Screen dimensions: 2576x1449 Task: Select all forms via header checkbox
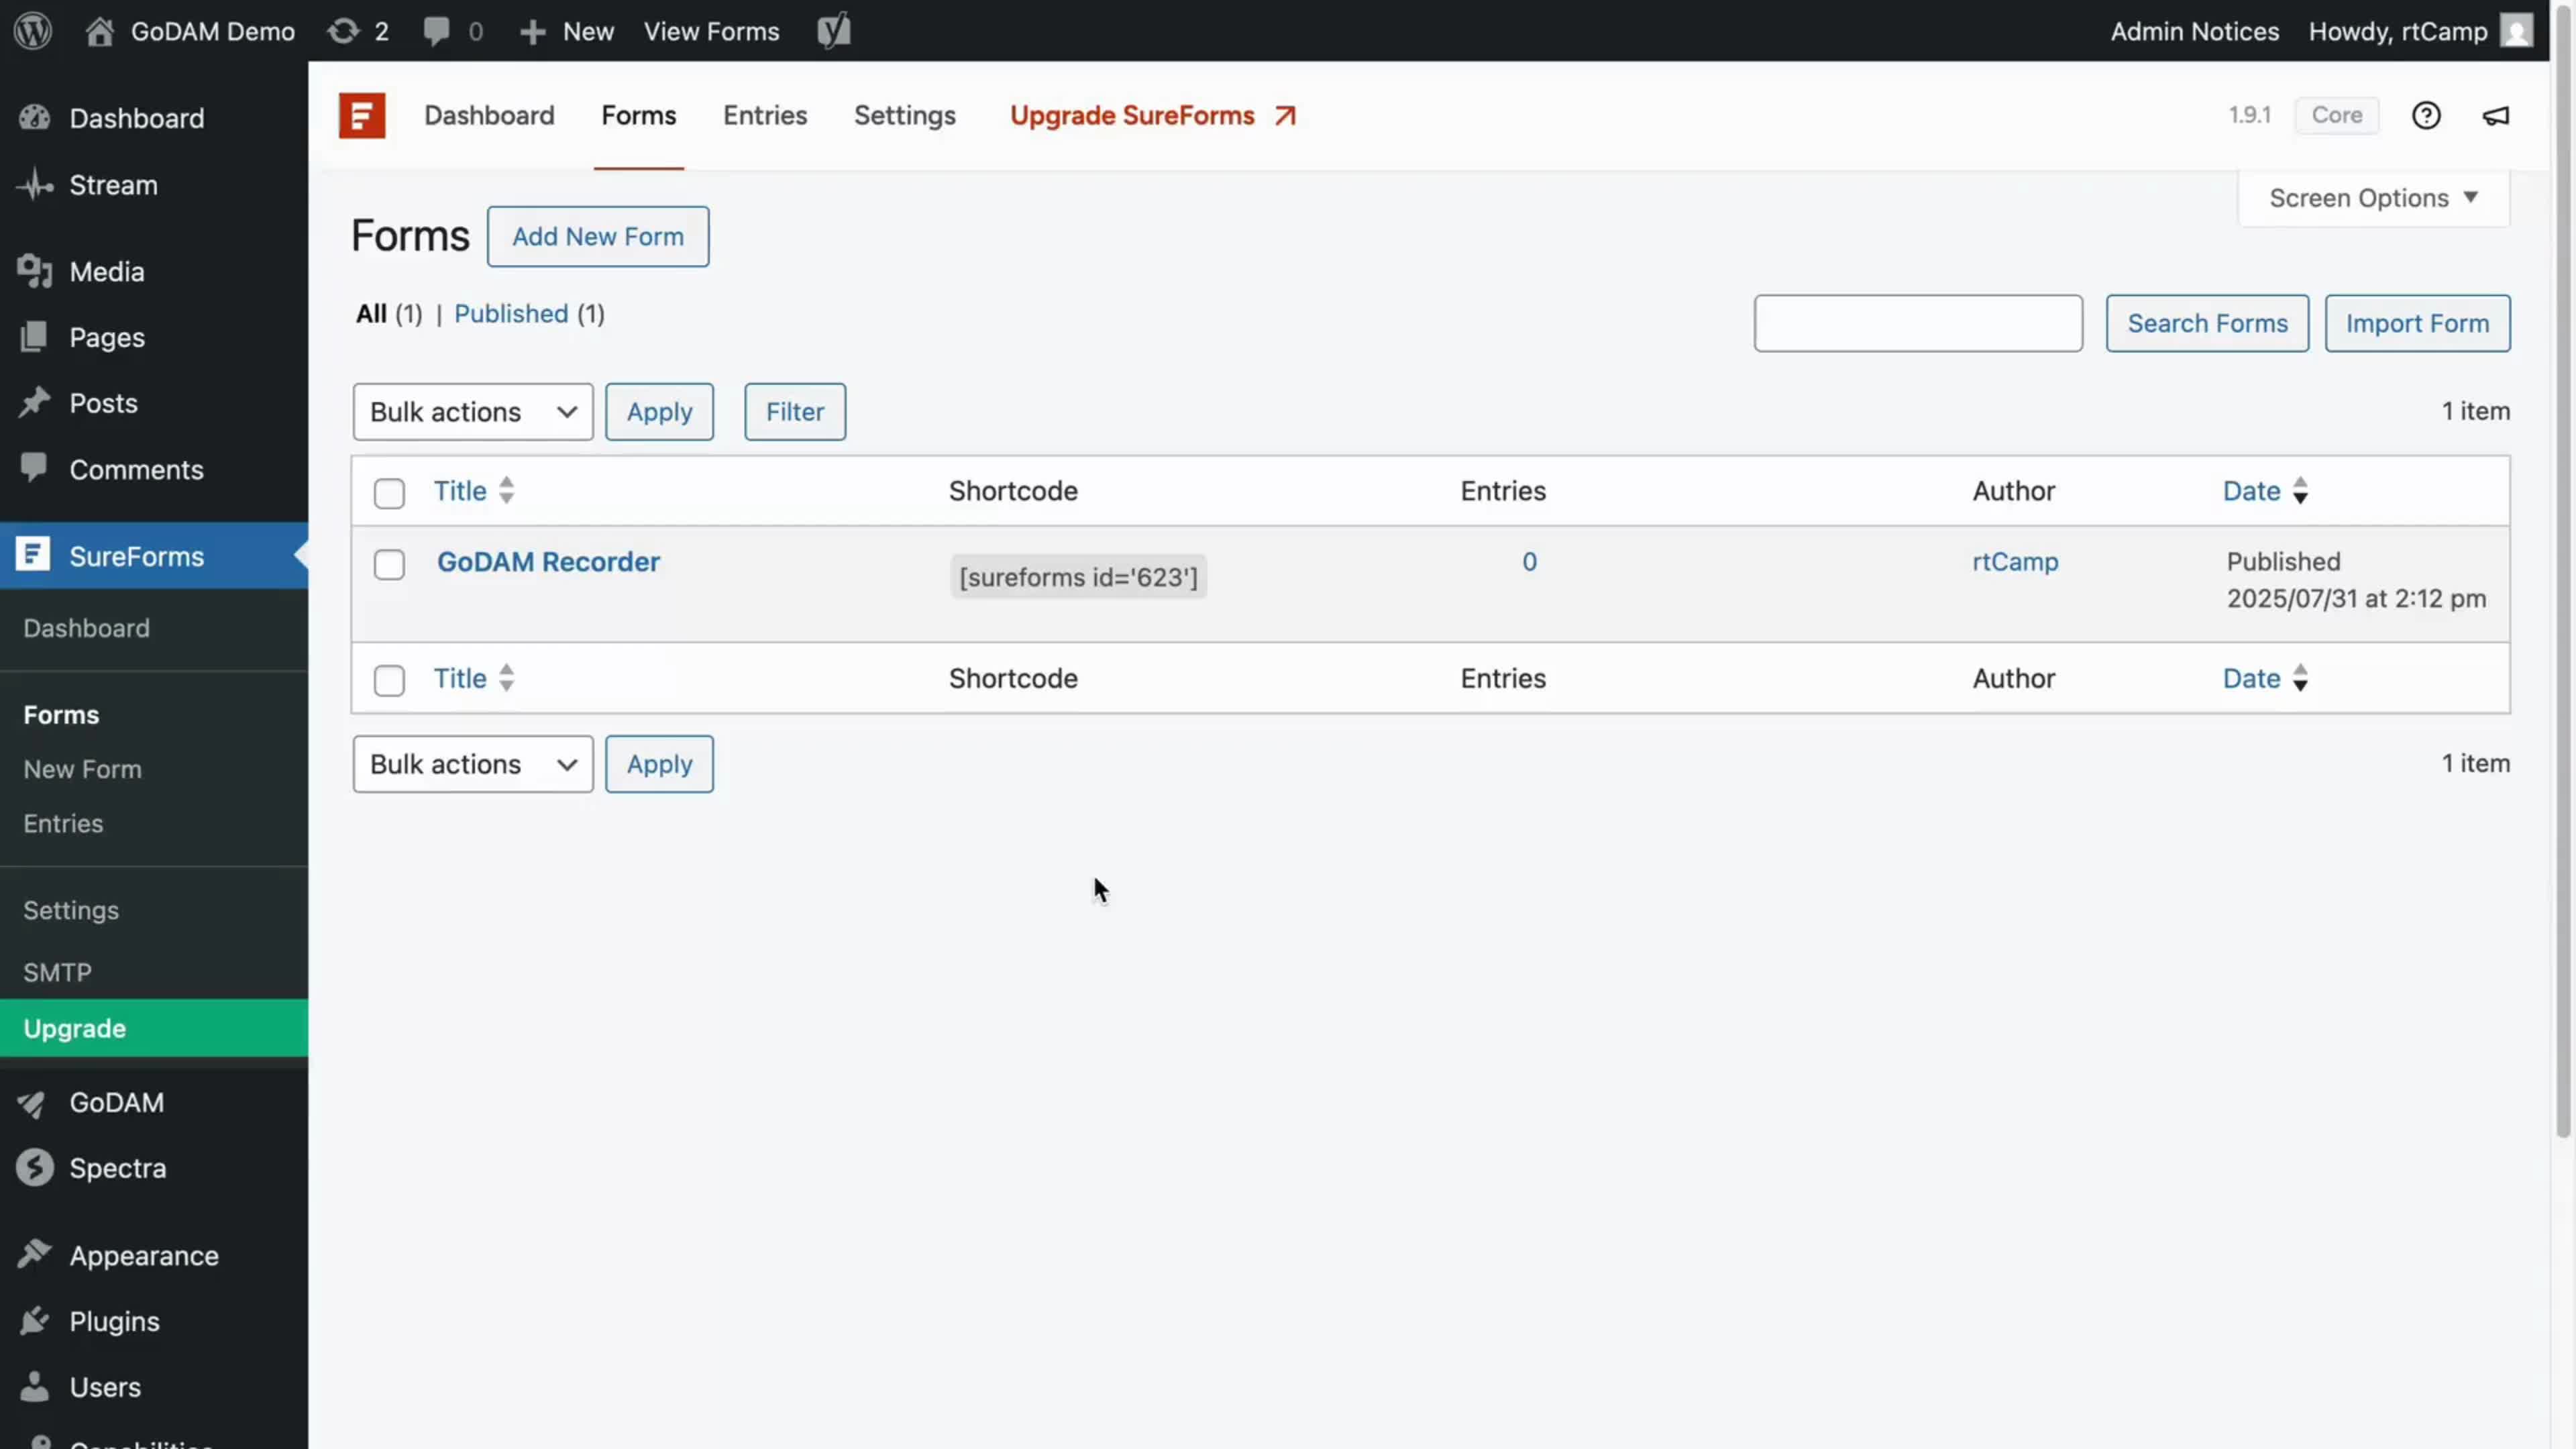click(389, 492)
